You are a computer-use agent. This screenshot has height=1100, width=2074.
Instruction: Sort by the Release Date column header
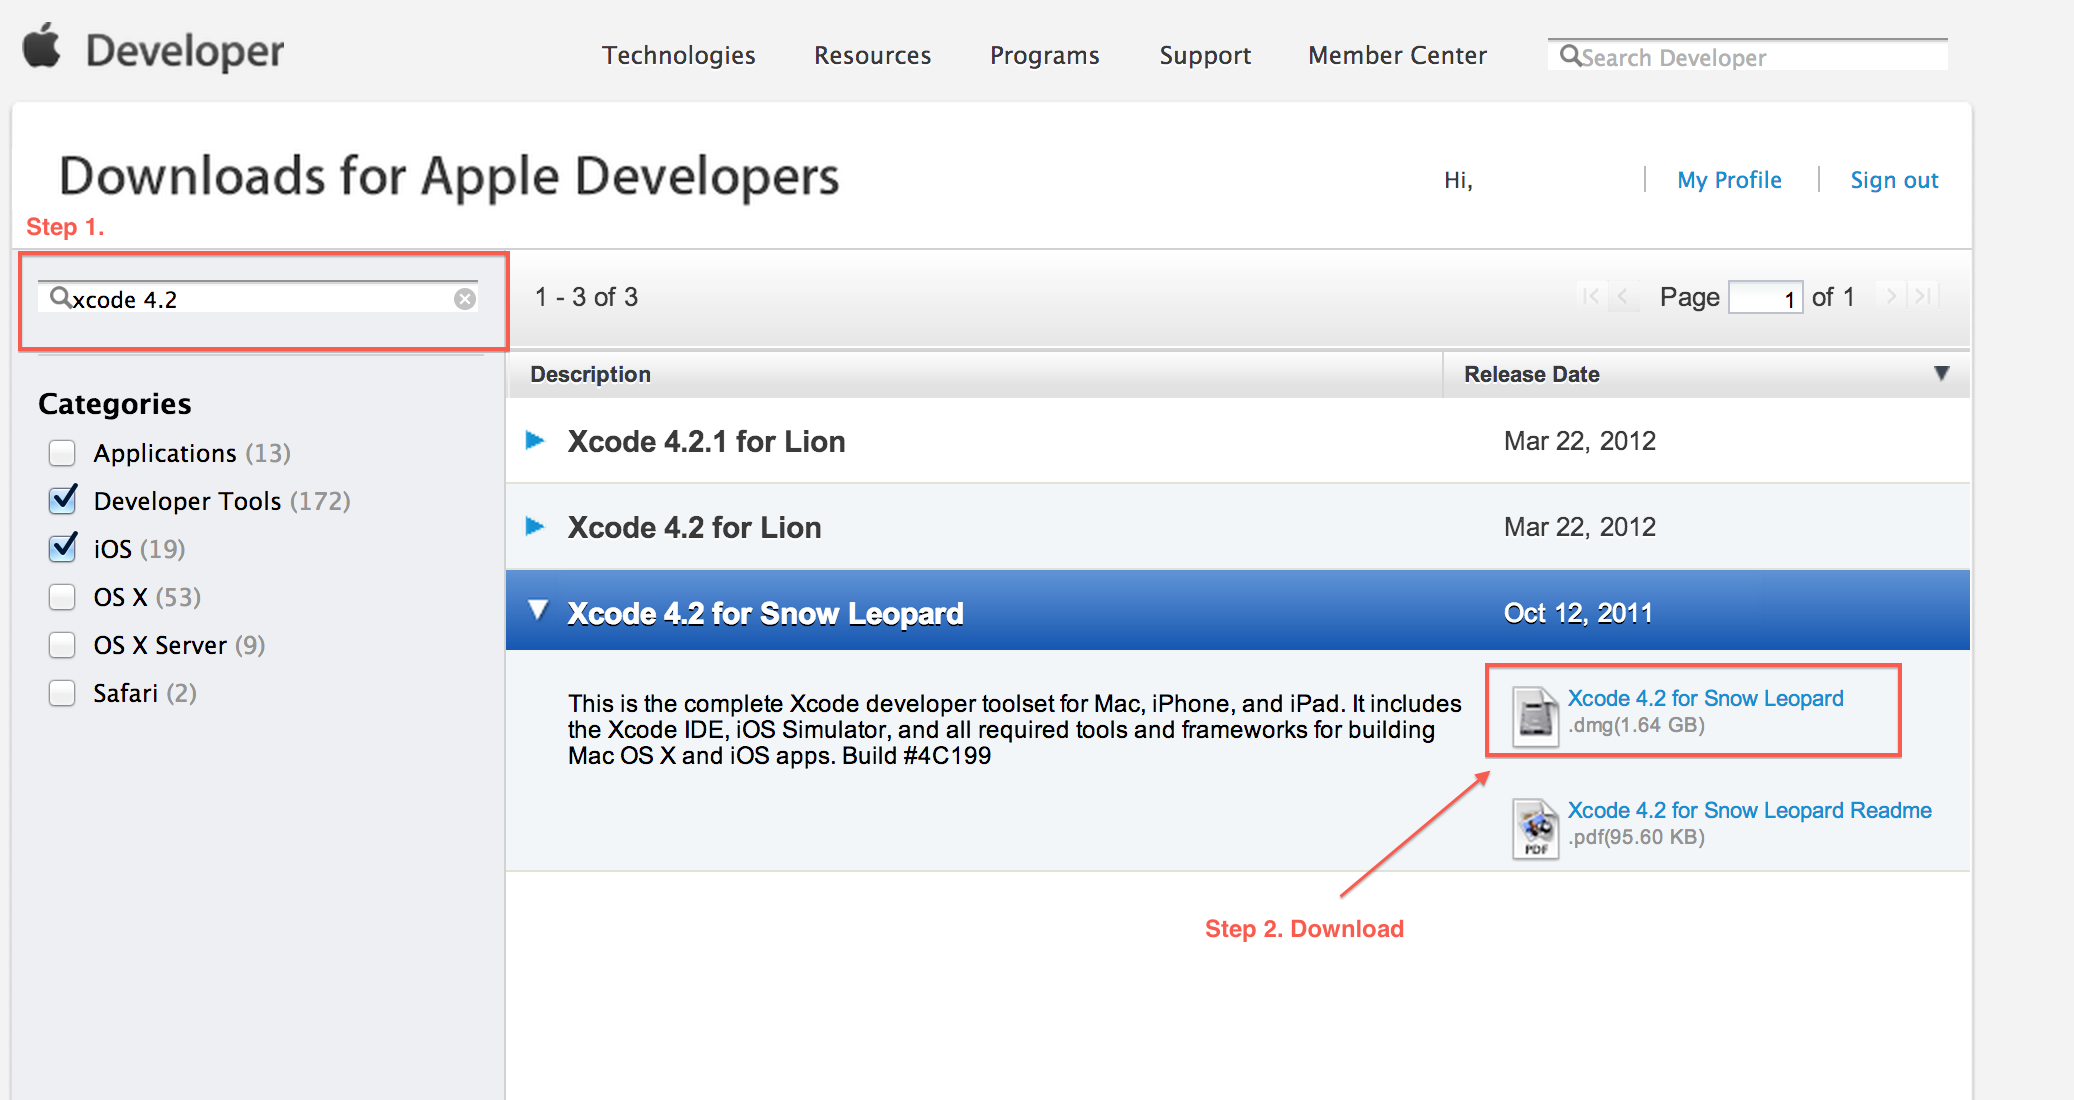click(x=1531, y=374)
